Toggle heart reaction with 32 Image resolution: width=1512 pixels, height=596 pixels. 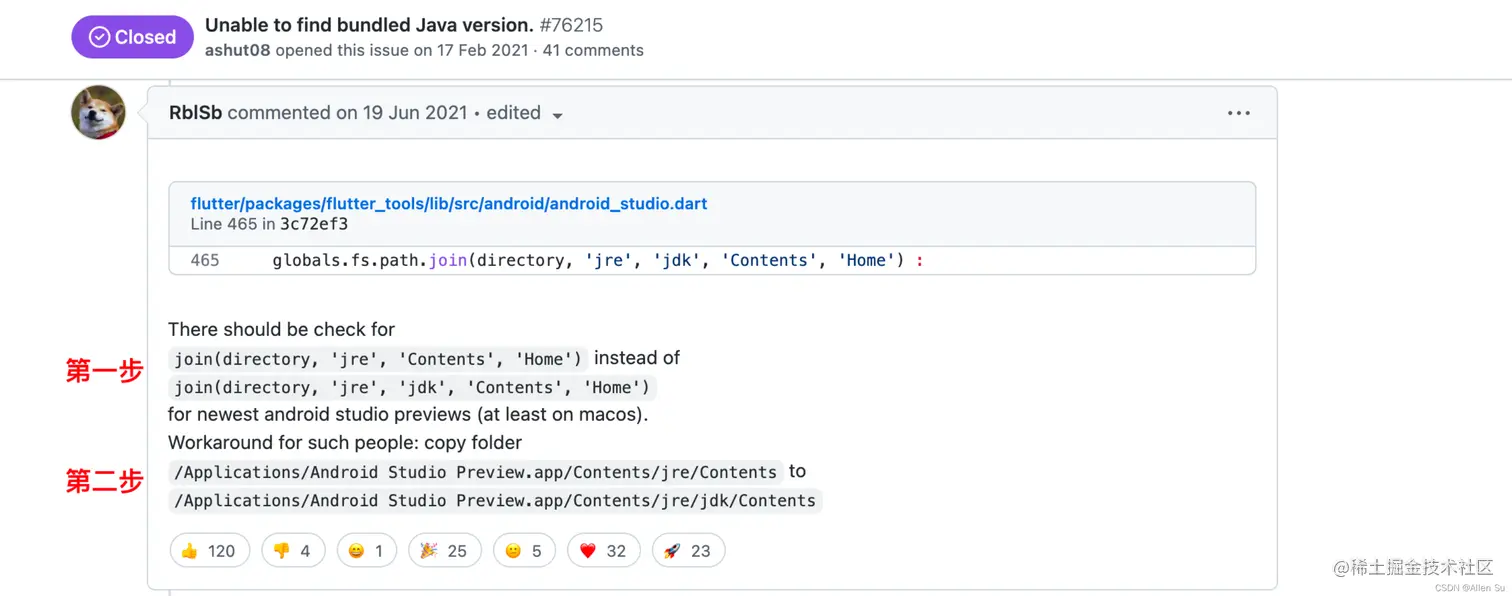[x=603, y=550]
